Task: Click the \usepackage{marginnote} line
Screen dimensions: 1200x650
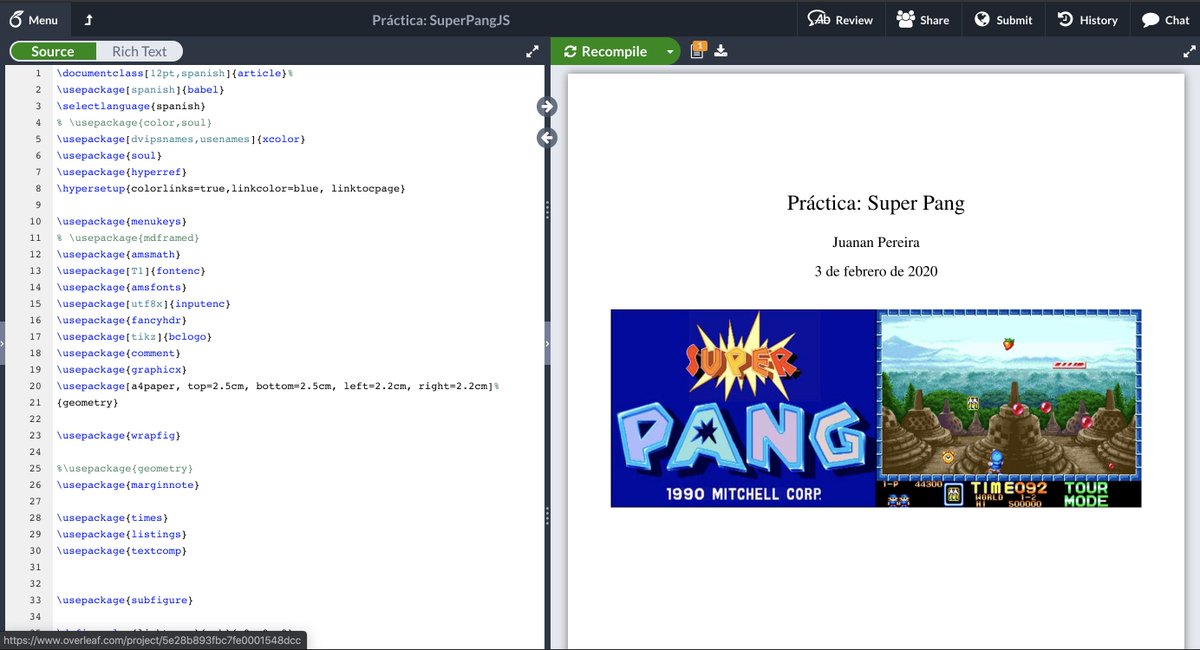Action: coord(127,485)
